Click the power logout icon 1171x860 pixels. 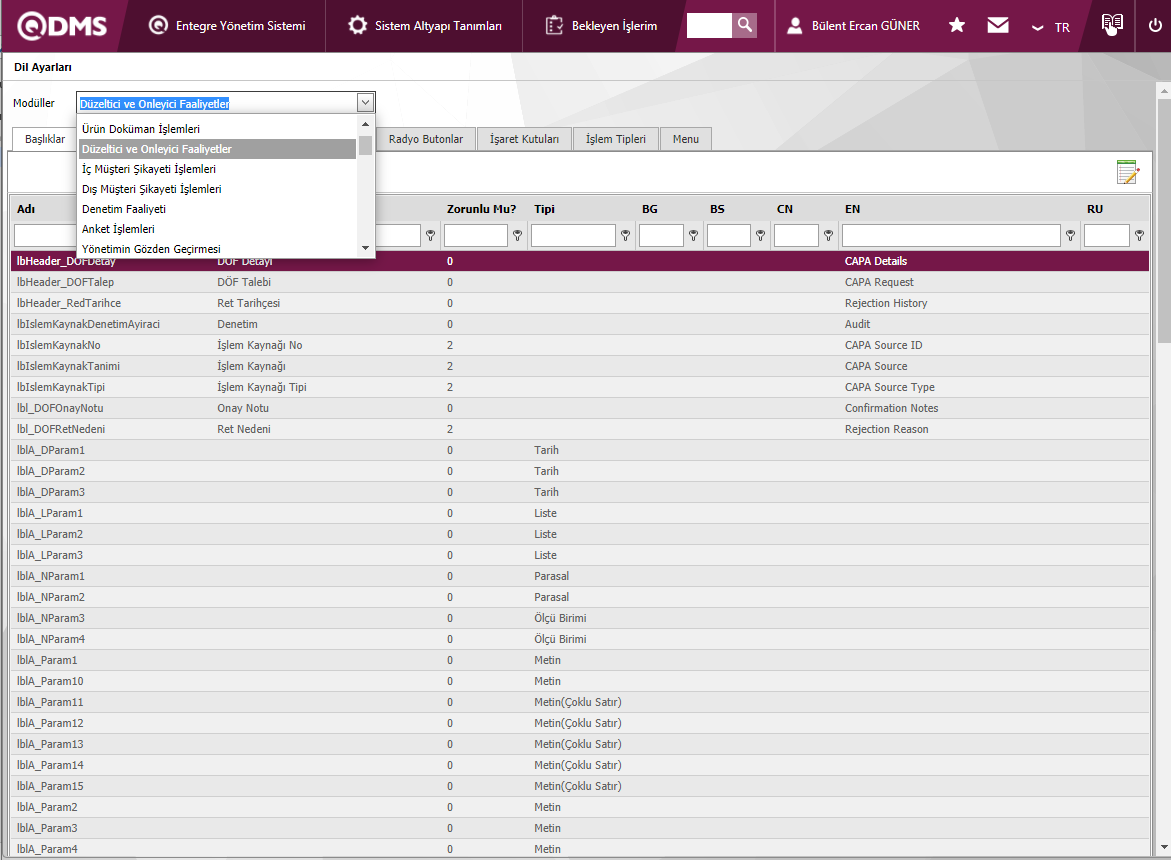click(1155, 25)
